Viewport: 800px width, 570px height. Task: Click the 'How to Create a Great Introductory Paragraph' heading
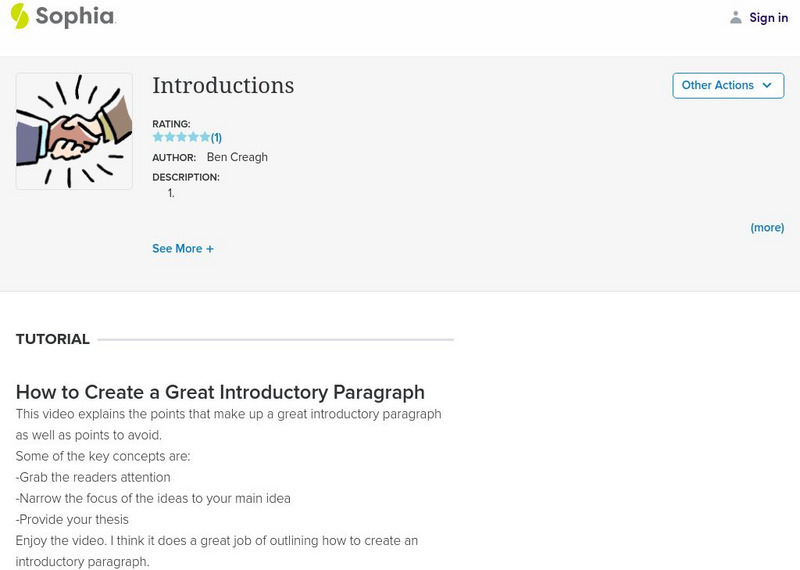coord(220,392)
